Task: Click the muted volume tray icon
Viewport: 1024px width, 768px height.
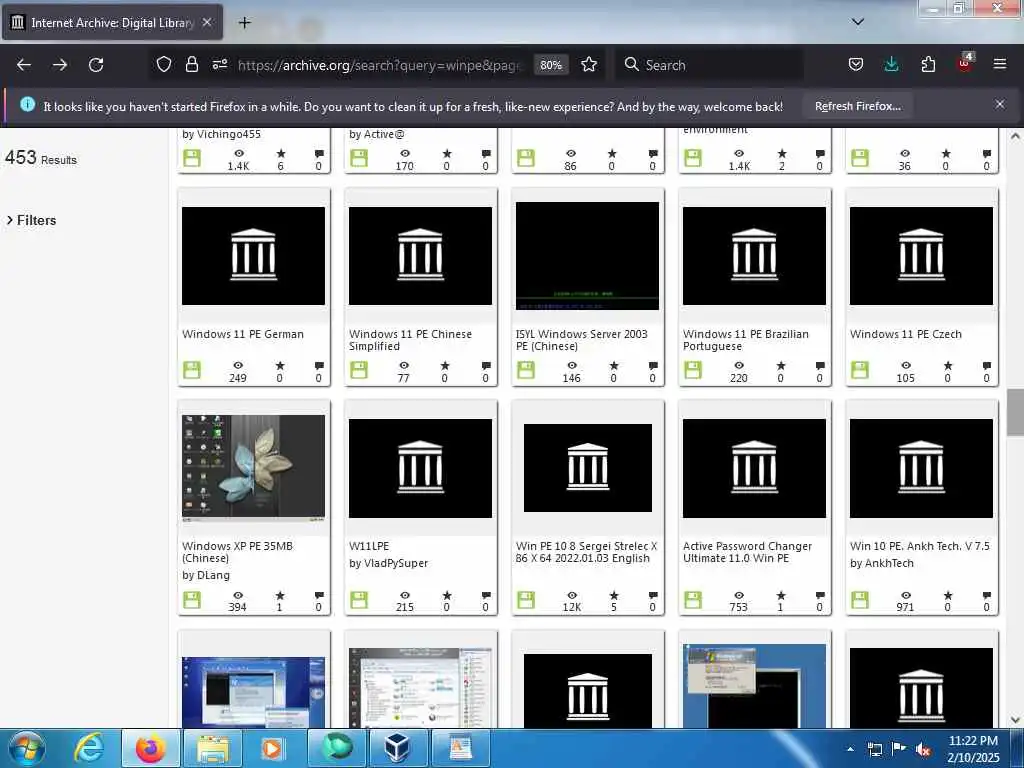Action: click(x=923, y=749)
